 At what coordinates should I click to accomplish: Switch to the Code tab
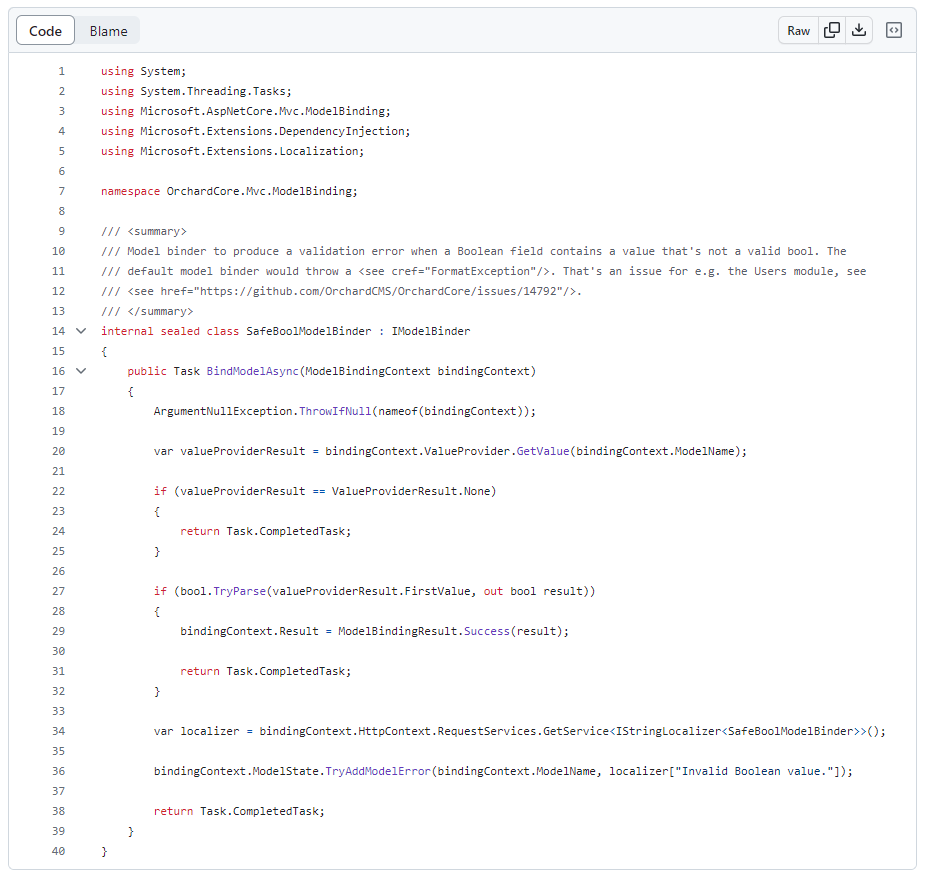[45, 31]
